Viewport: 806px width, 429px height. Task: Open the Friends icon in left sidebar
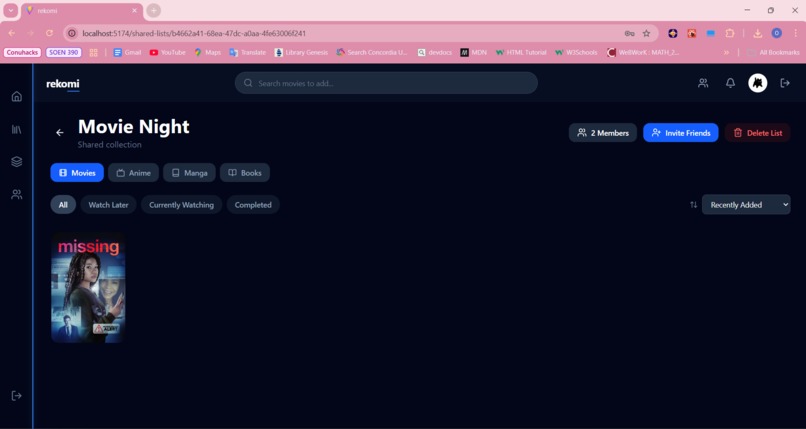pos(16,195)
